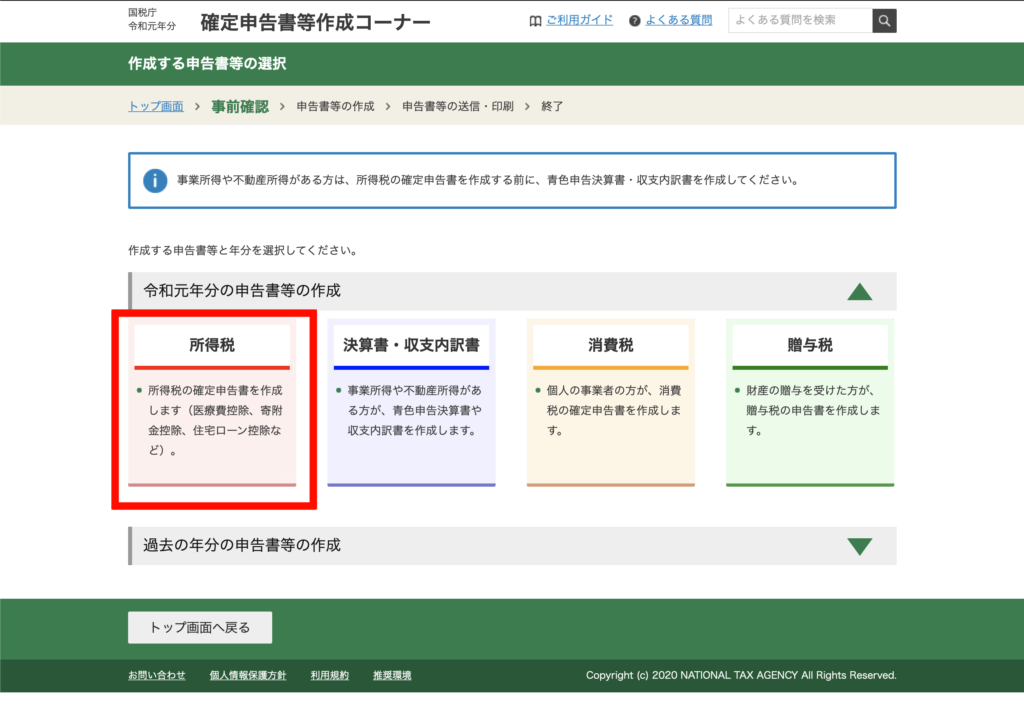Image resolution: width=1024 pixels, height=714 pixels.
Task: Select the 消費税 card
Action: (610, 404)
